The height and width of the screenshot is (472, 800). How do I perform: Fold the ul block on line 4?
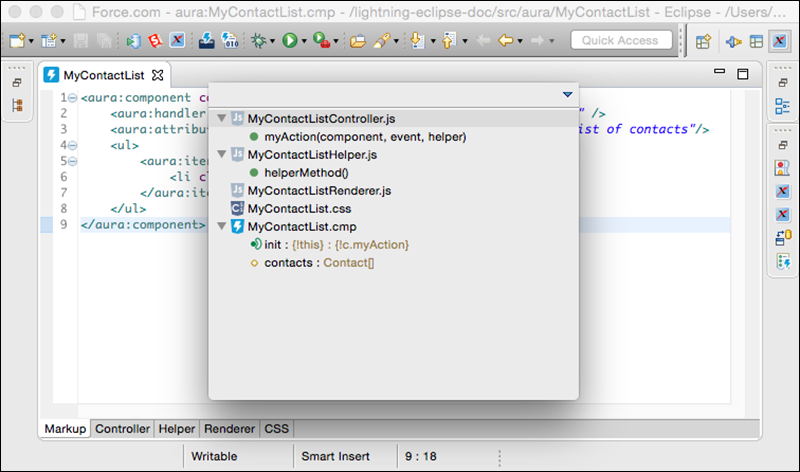[x=72, y=145]
